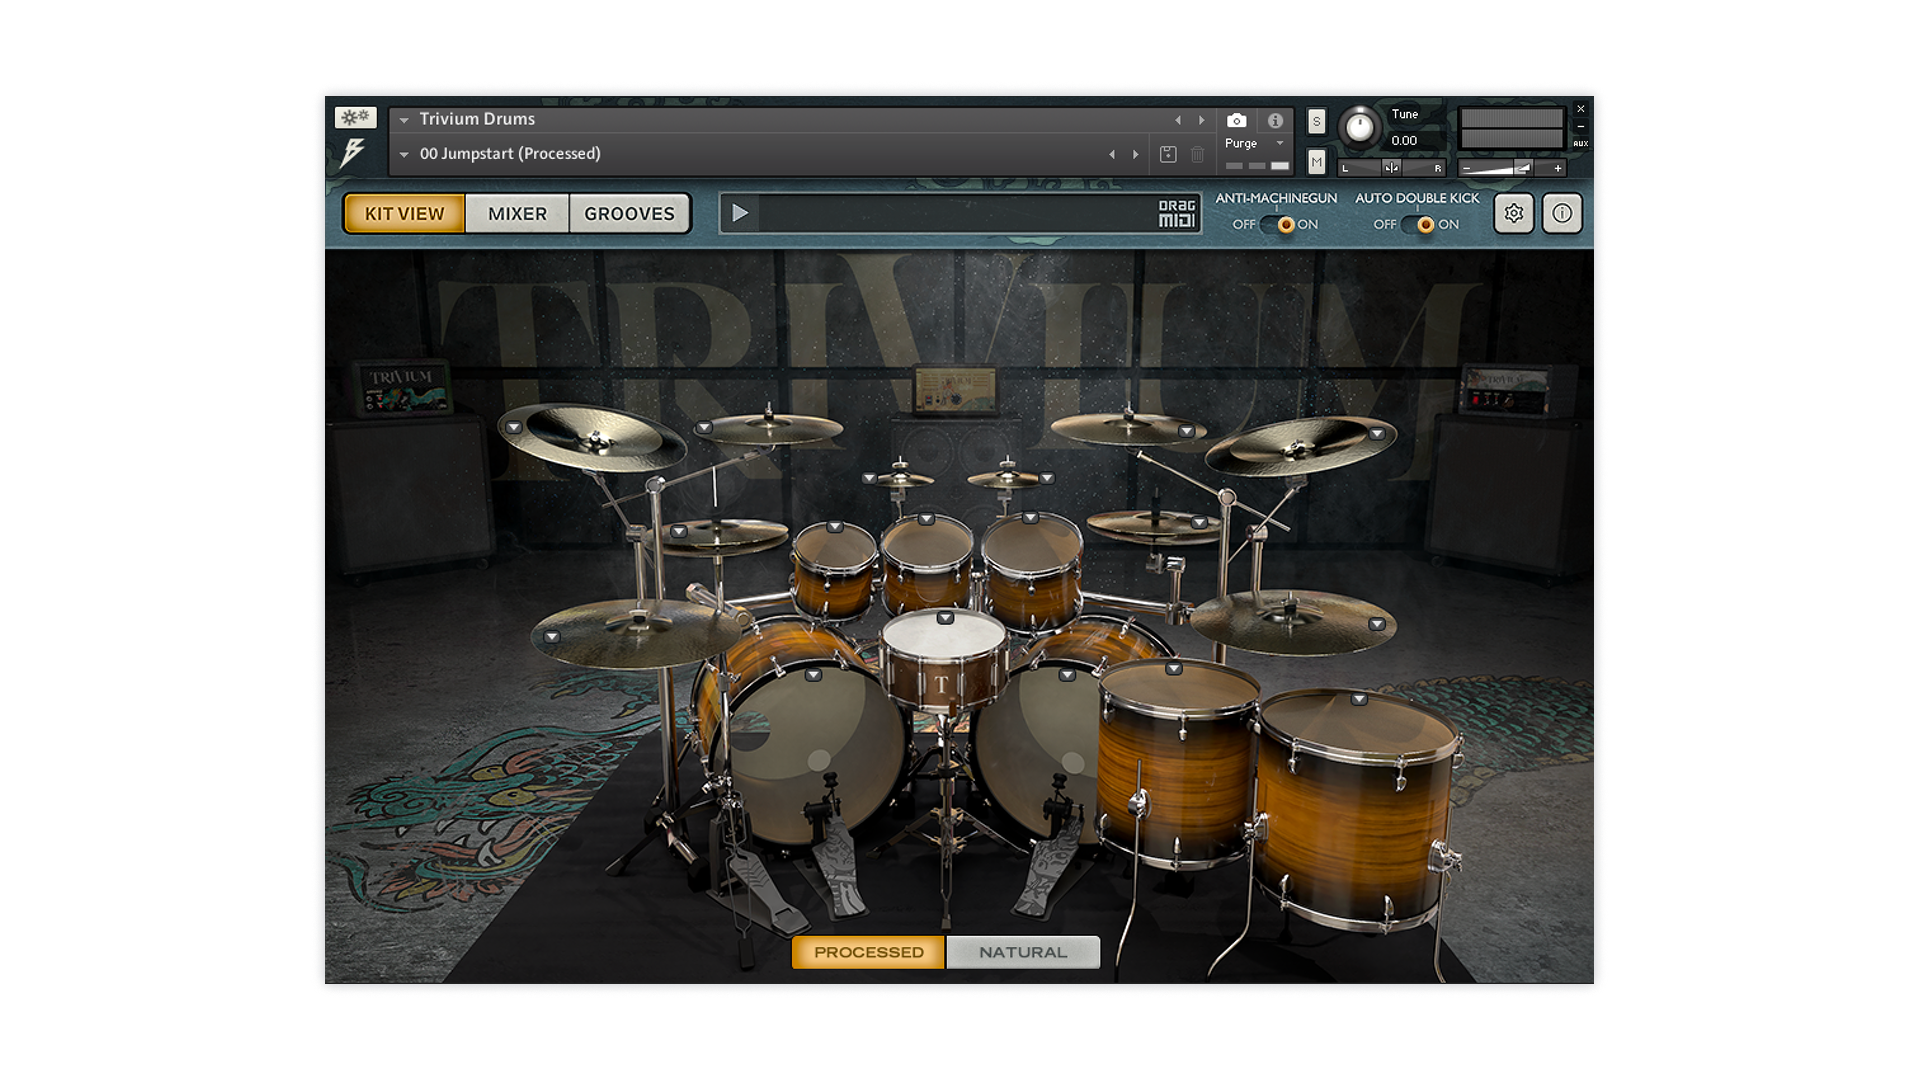
Task: Select the Processed kit mode
Action: pyautogui.click(x=868, y=952)
